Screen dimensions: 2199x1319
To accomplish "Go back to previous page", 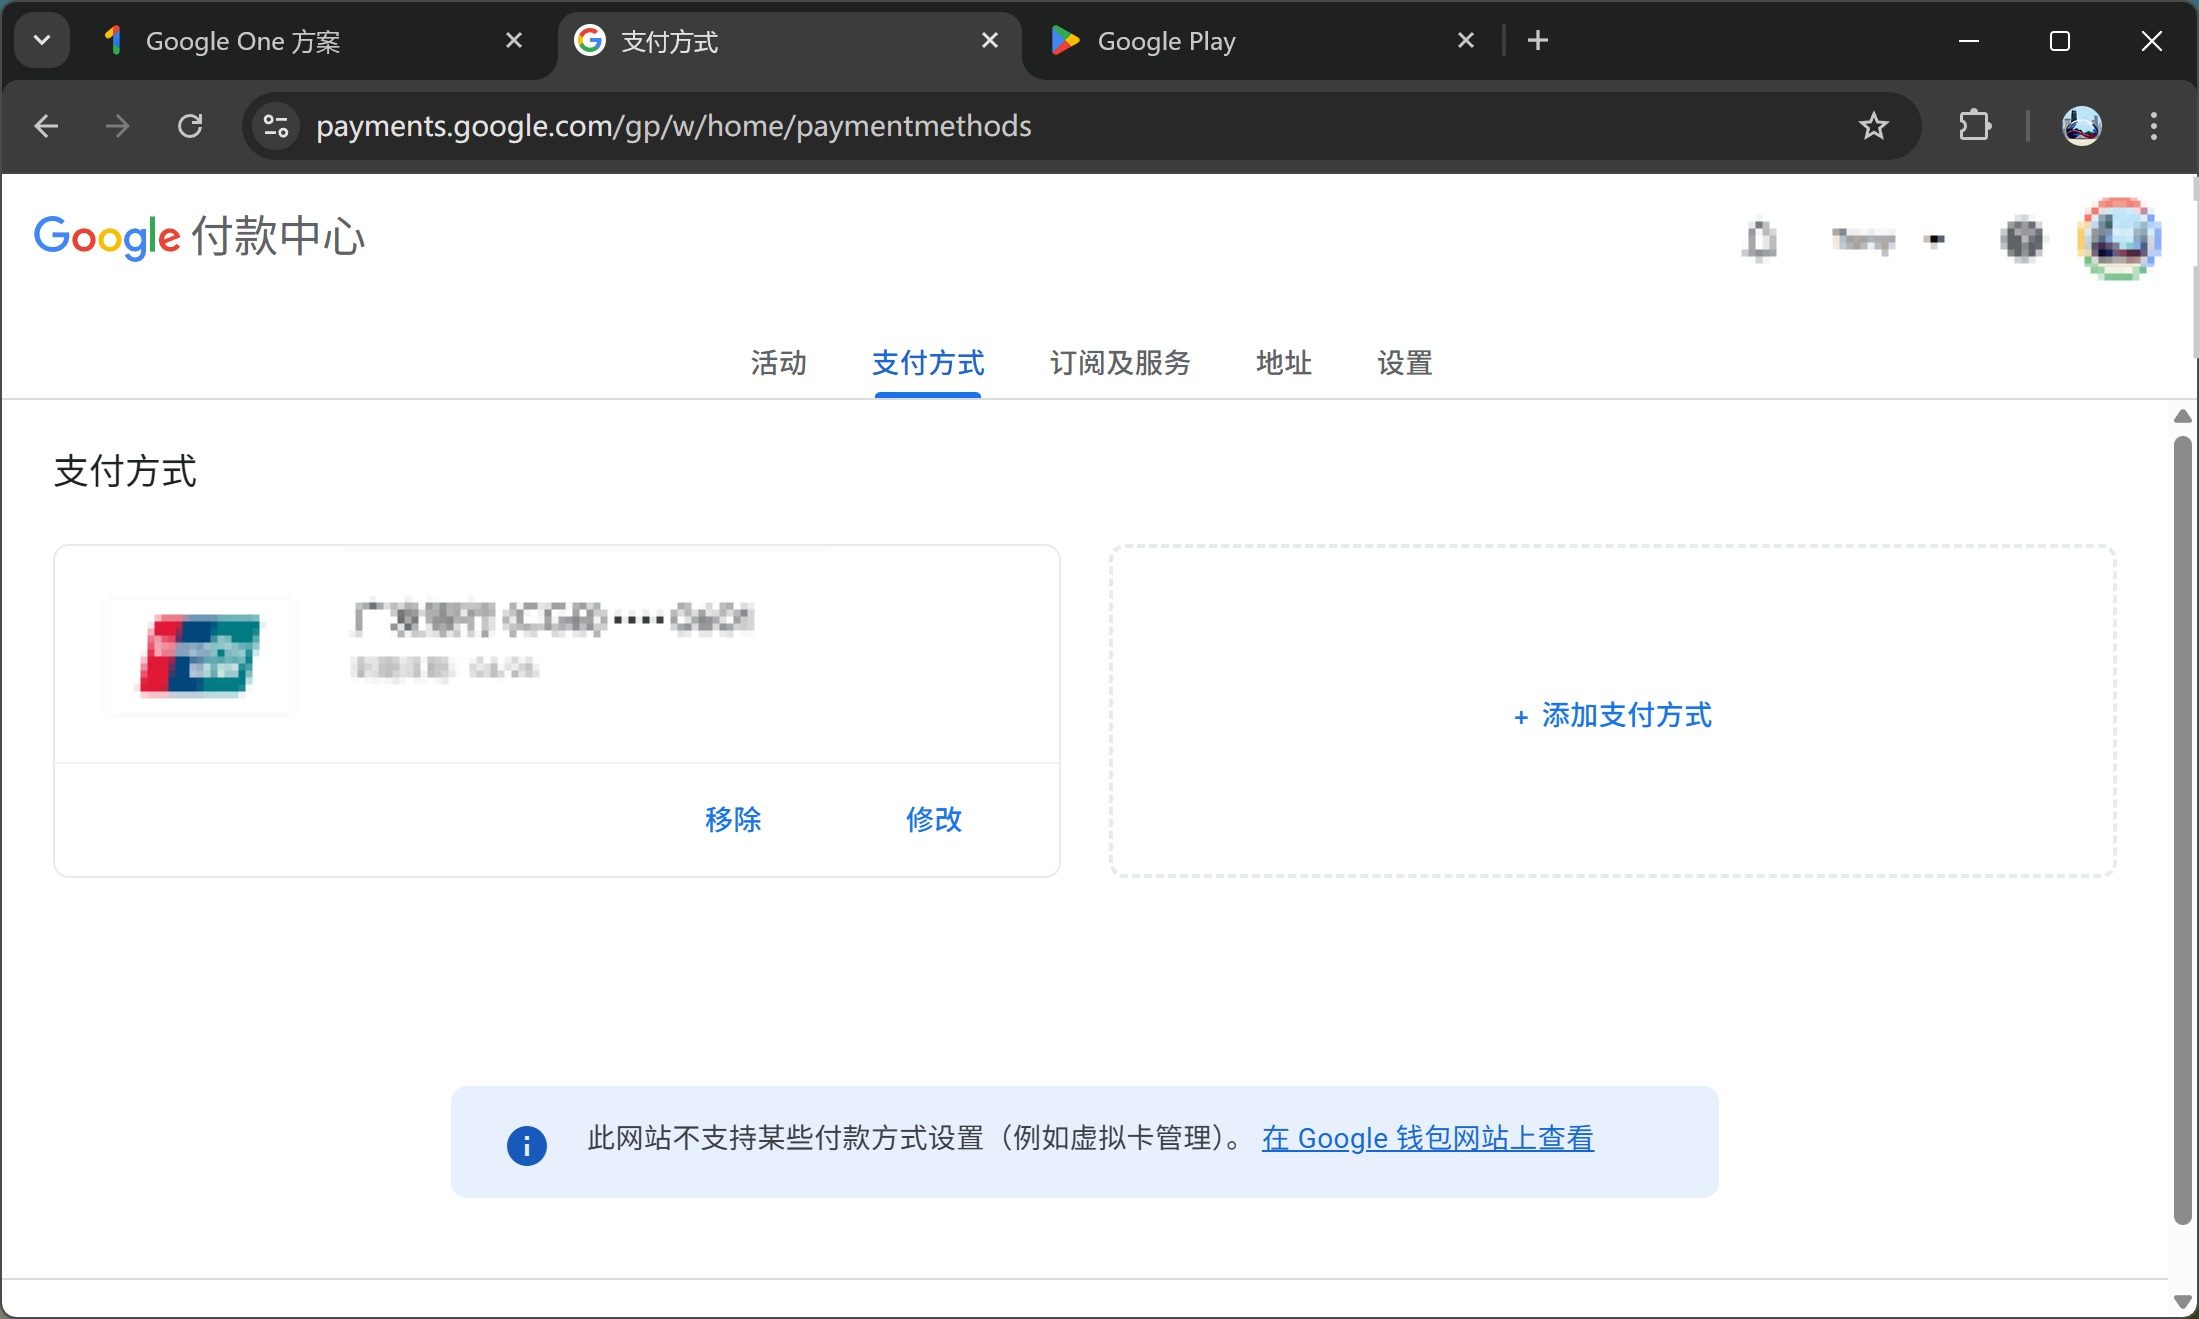I will click(x=46, y=126).
